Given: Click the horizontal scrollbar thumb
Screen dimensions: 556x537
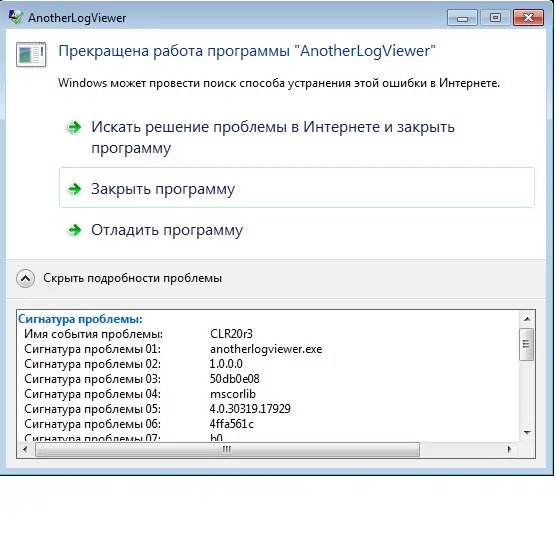Looking at the screenshot, I should 227,449.
